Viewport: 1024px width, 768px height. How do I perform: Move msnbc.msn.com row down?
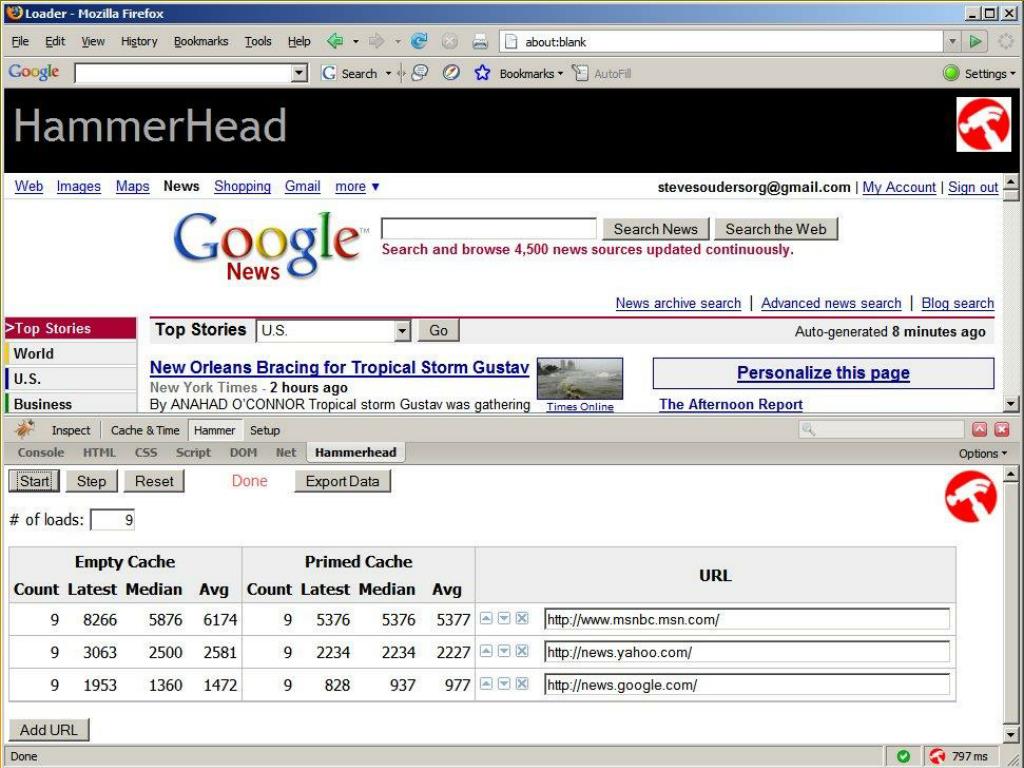coord(504,618)
